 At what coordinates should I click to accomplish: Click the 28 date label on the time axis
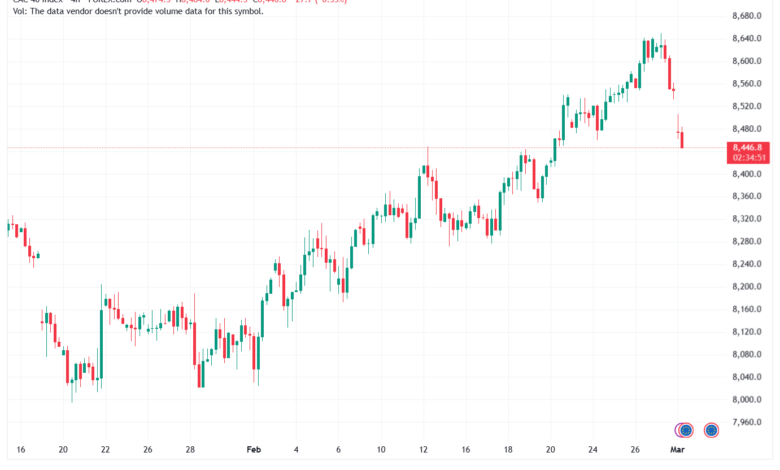tap(190, 450)
